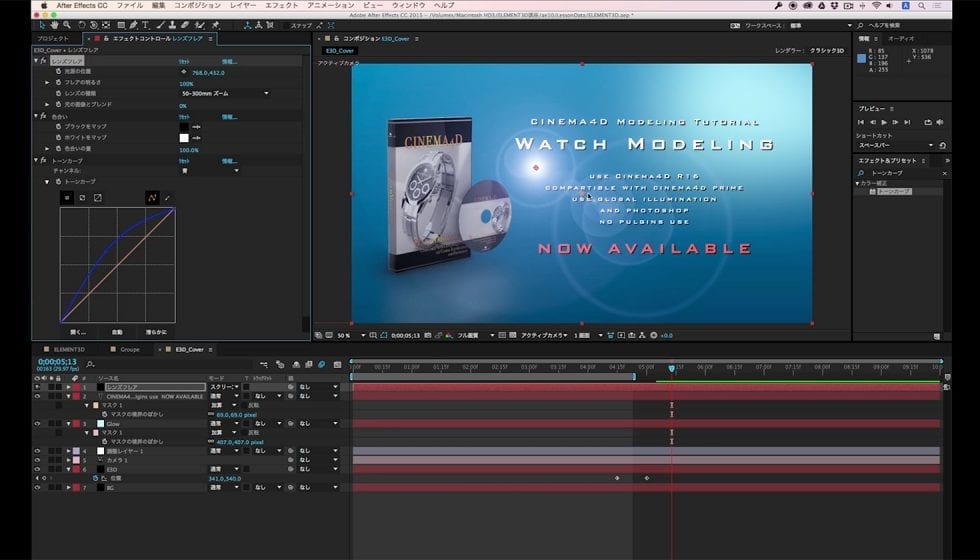Screen dimensions: 980x560
Task: Select the Unified Camera tool
Action: 94,25
